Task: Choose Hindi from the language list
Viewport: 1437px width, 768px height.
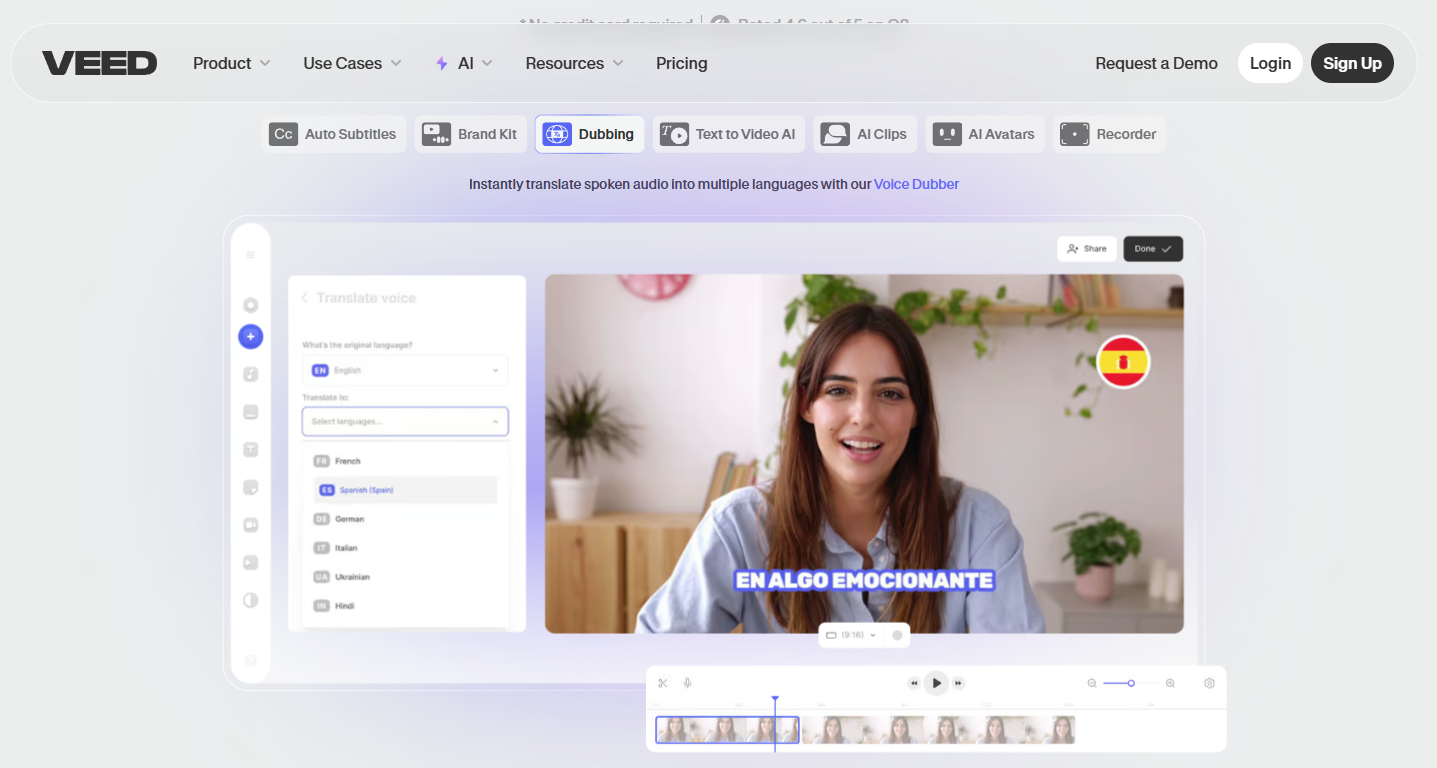Action: [405, 606]
